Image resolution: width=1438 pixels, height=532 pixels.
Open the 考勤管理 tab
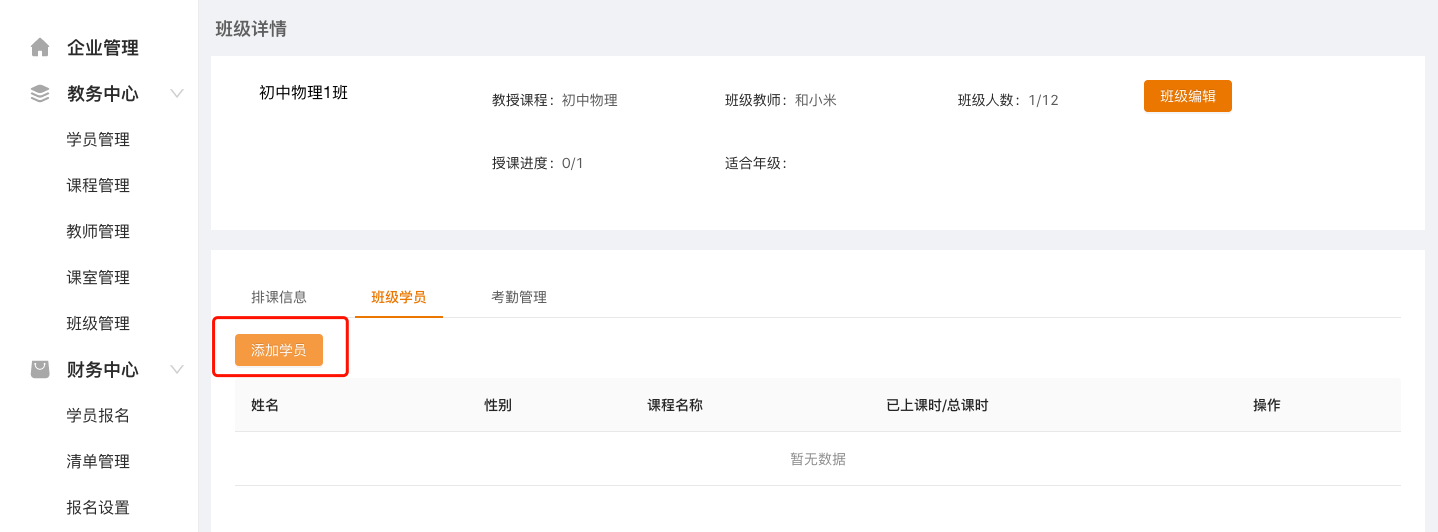[519, 297]
